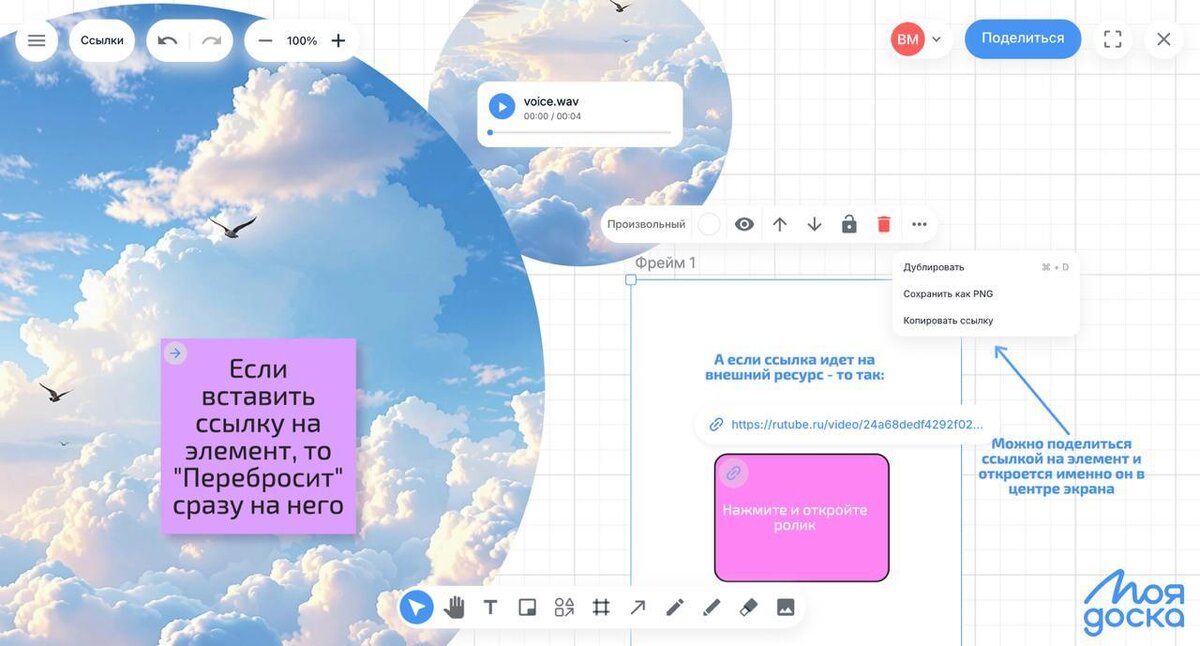Close the board with X
The width and height of the screenshot is (1200, 646).
point(1163,40)
